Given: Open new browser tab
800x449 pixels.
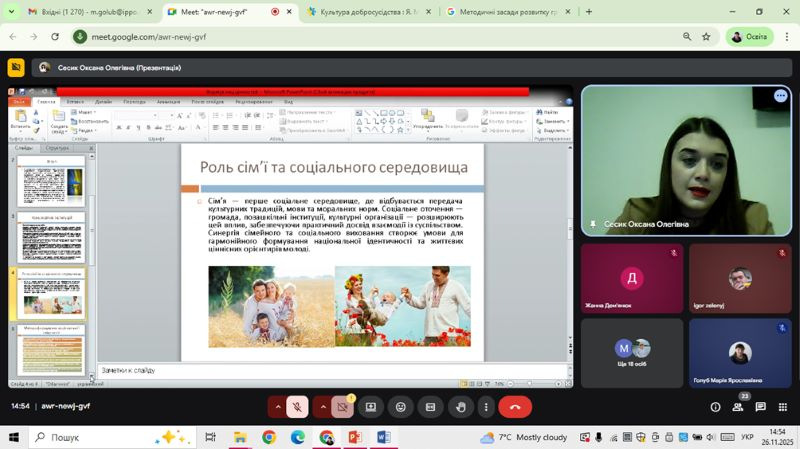Looking at the screenshot, I should coord(589,12).
